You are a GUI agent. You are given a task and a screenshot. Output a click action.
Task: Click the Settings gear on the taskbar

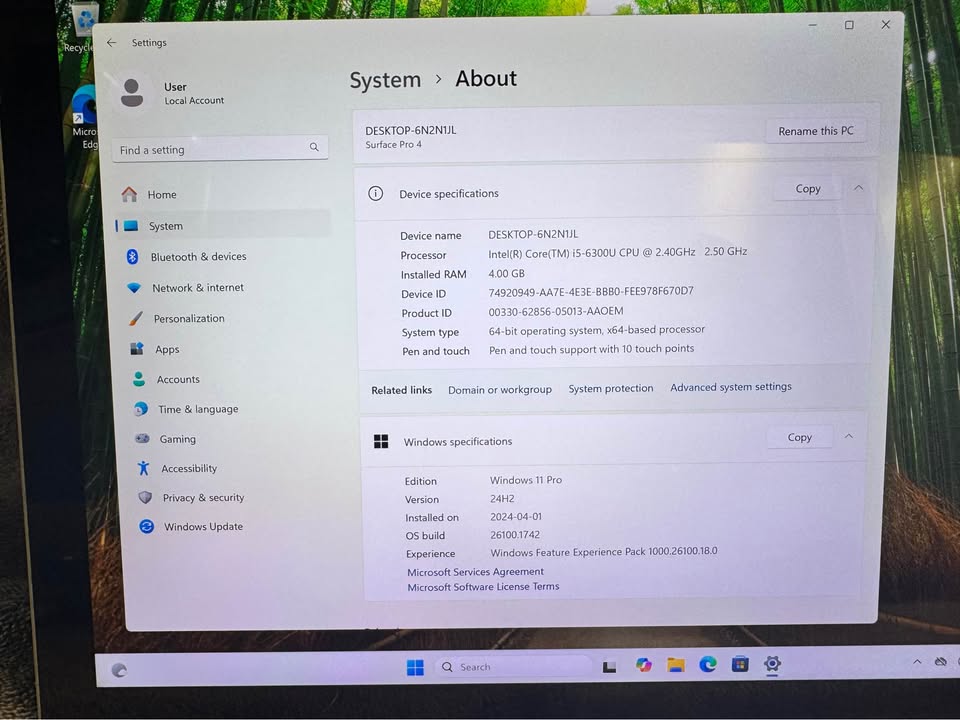pyautogui.click(x=773, y=664)
